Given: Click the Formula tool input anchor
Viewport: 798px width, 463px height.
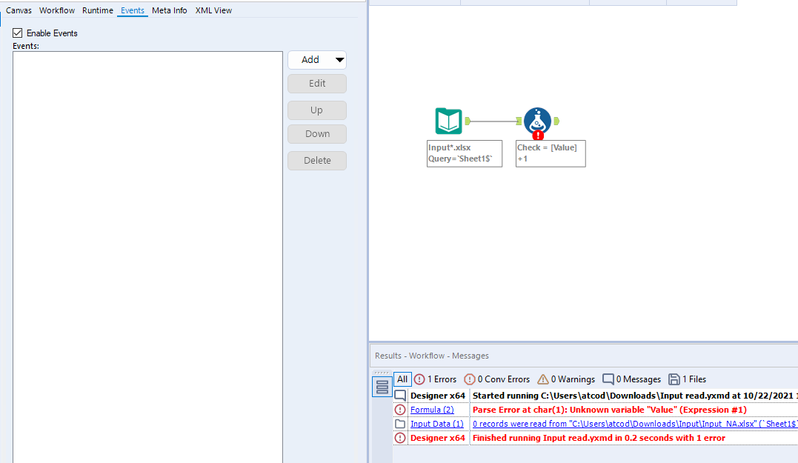Looking at the screenshot, I should (519, 121).
